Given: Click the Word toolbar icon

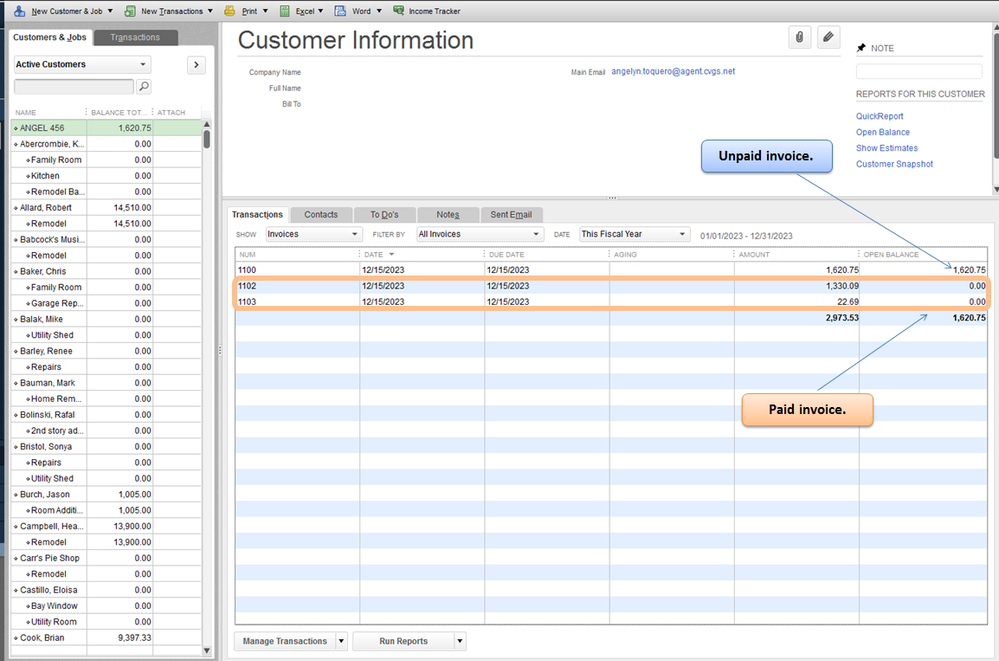Looking at the screenshot, I should [340, 11].
